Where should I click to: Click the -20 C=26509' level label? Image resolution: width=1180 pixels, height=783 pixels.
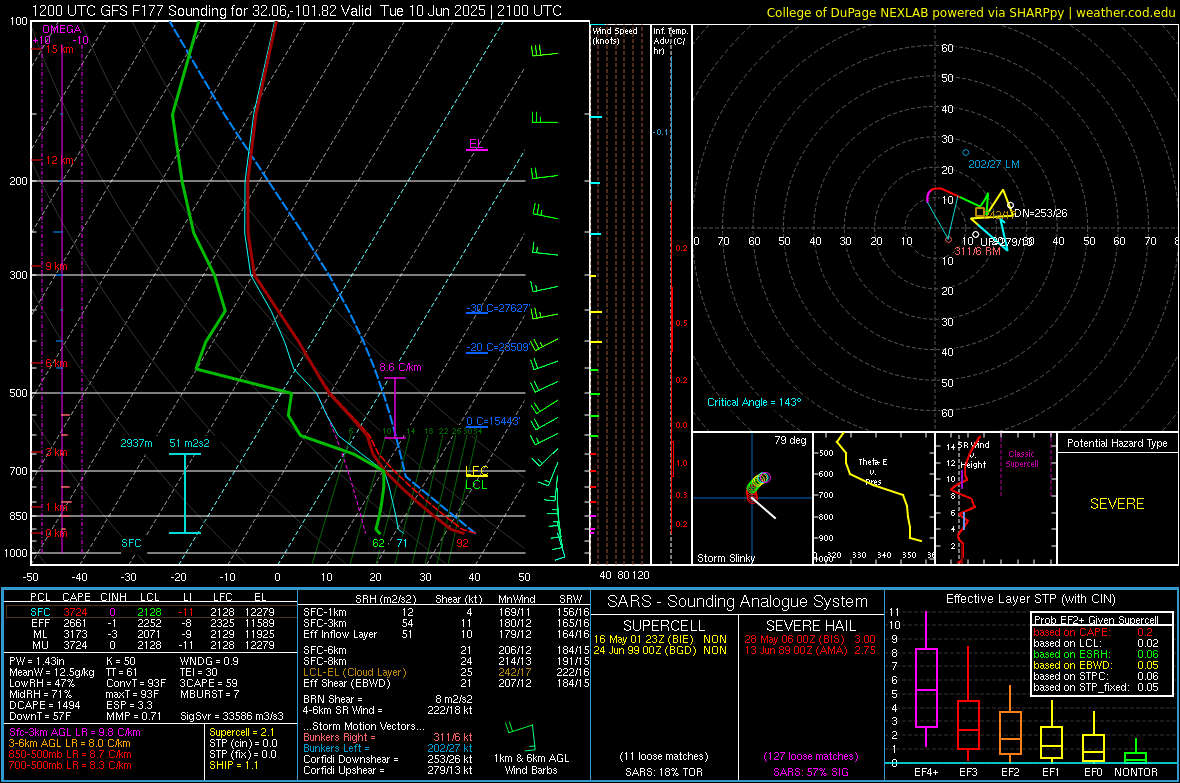coord(498,347)
